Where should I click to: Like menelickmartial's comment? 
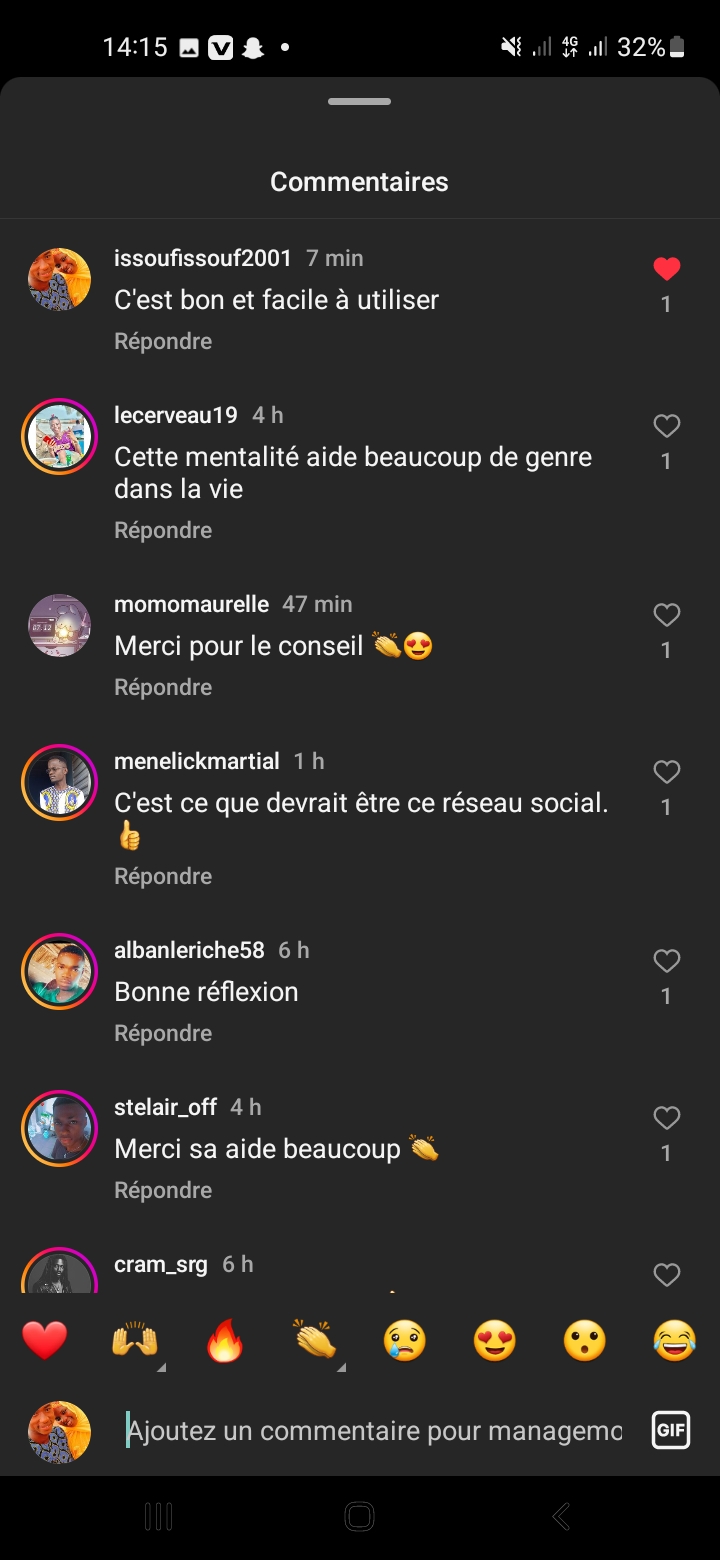tap(666, 773)
